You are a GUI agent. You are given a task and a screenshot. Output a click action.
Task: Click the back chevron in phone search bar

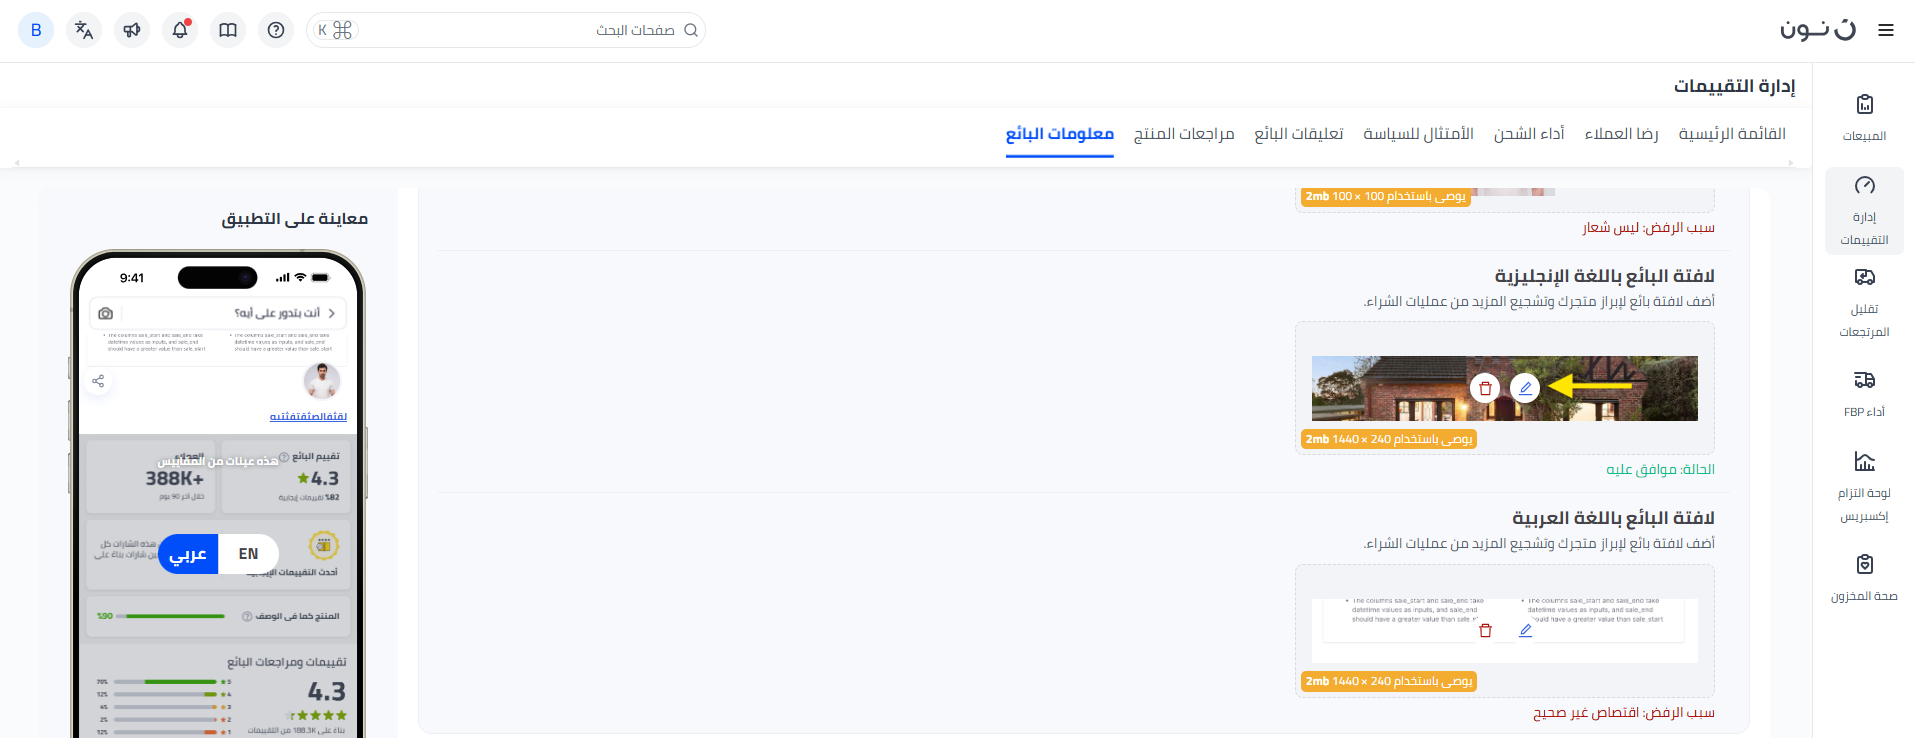coord(332,313)
